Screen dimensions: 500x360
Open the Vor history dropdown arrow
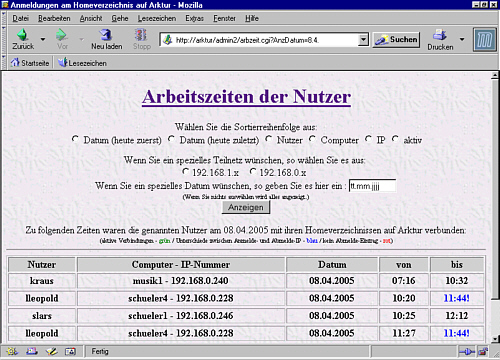coord(82,39)
